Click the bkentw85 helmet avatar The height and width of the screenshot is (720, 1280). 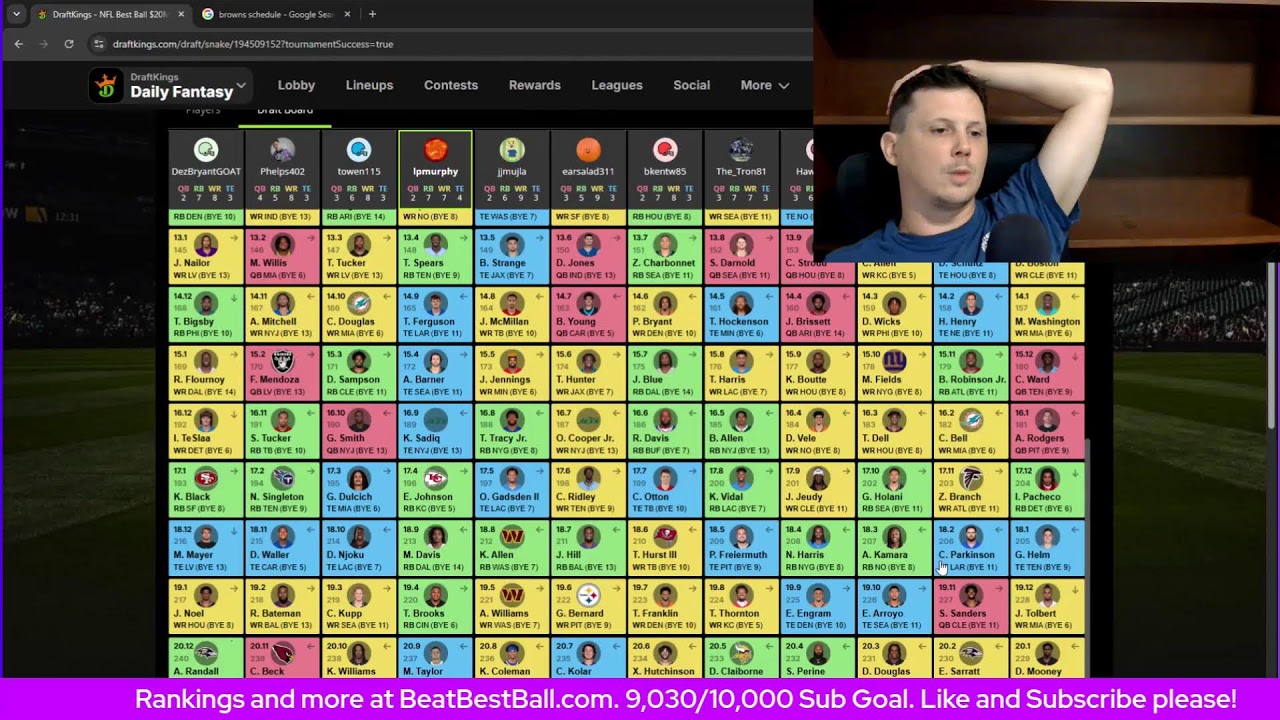(x=665, y=150)
